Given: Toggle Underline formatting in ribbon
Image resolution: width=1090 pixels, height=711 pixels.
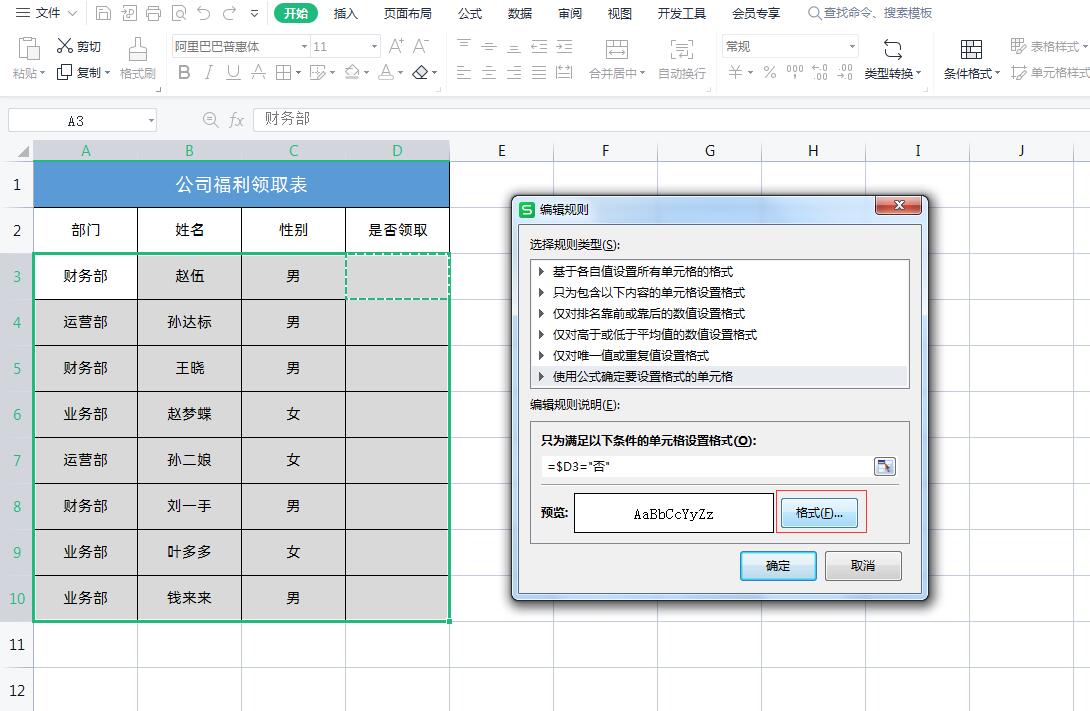Looking at the screenshot, I should 234,72.
